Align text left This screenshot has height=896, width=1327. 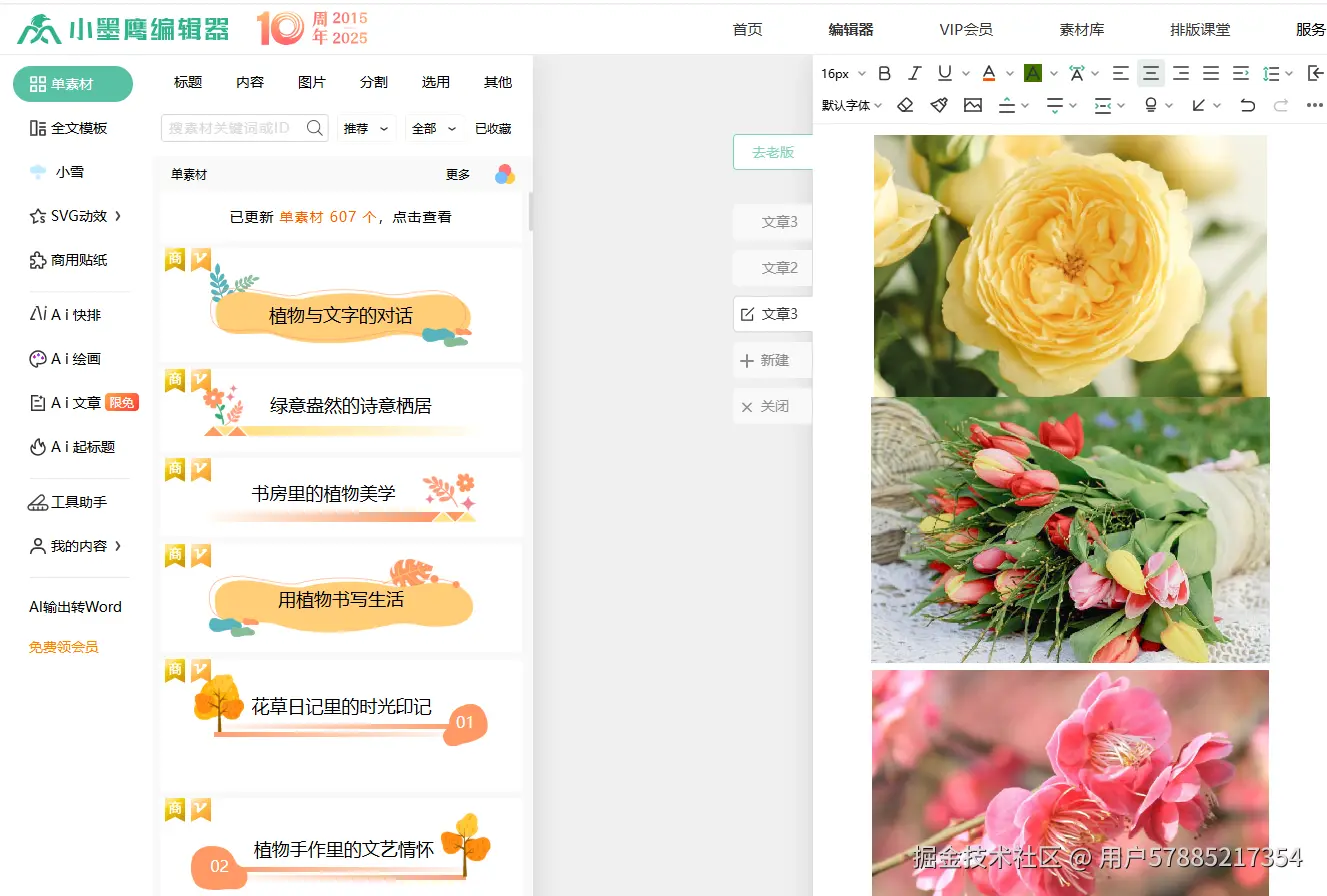pyautogui.click(x=1121, y=73)
